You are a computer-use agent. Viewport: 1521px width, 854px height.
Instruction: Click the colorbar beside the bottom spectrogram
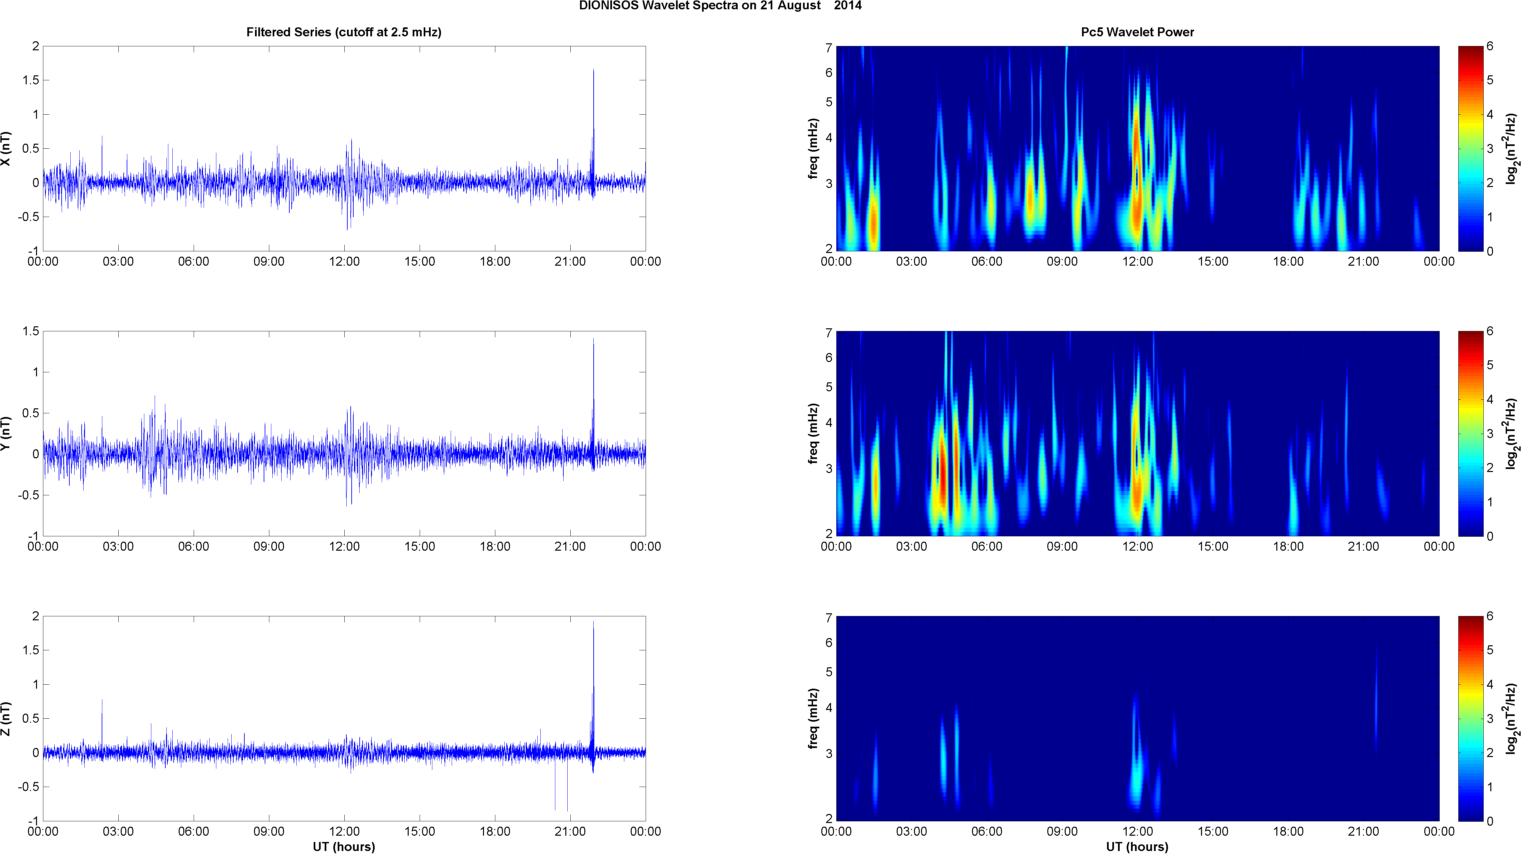(1470, 718)
